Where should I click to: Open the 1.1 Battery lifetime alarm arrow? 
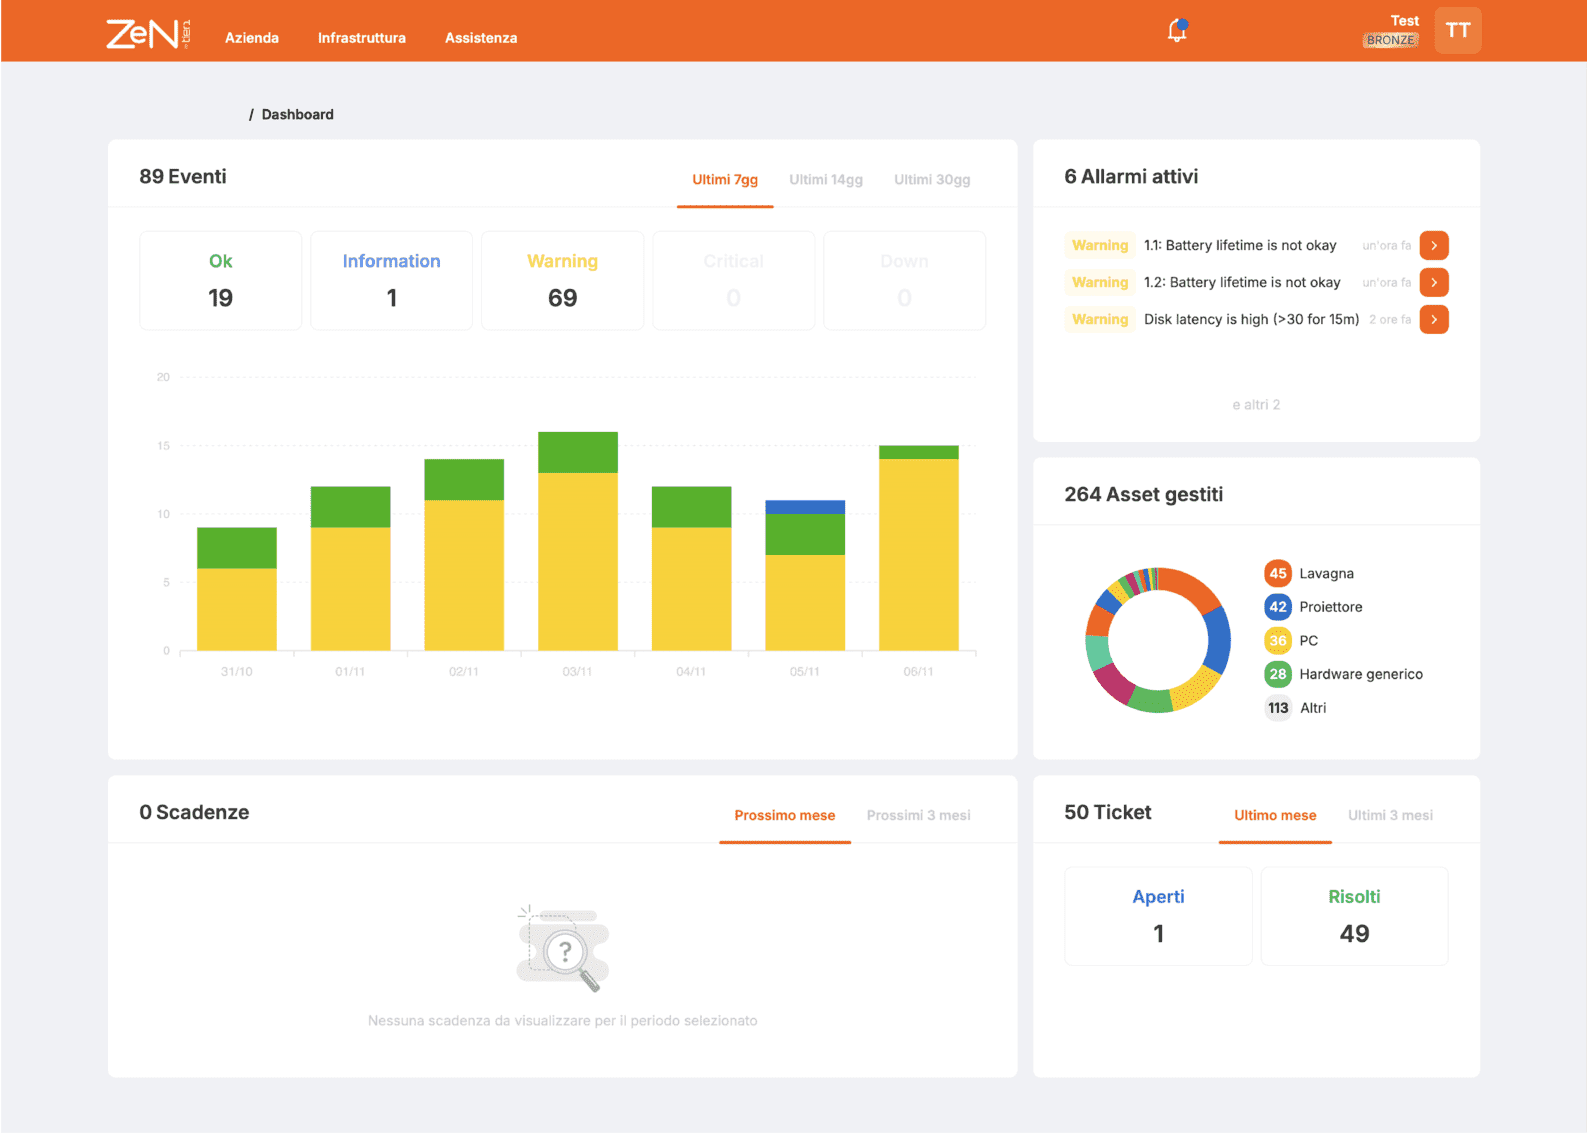(x=1433, y=246)
